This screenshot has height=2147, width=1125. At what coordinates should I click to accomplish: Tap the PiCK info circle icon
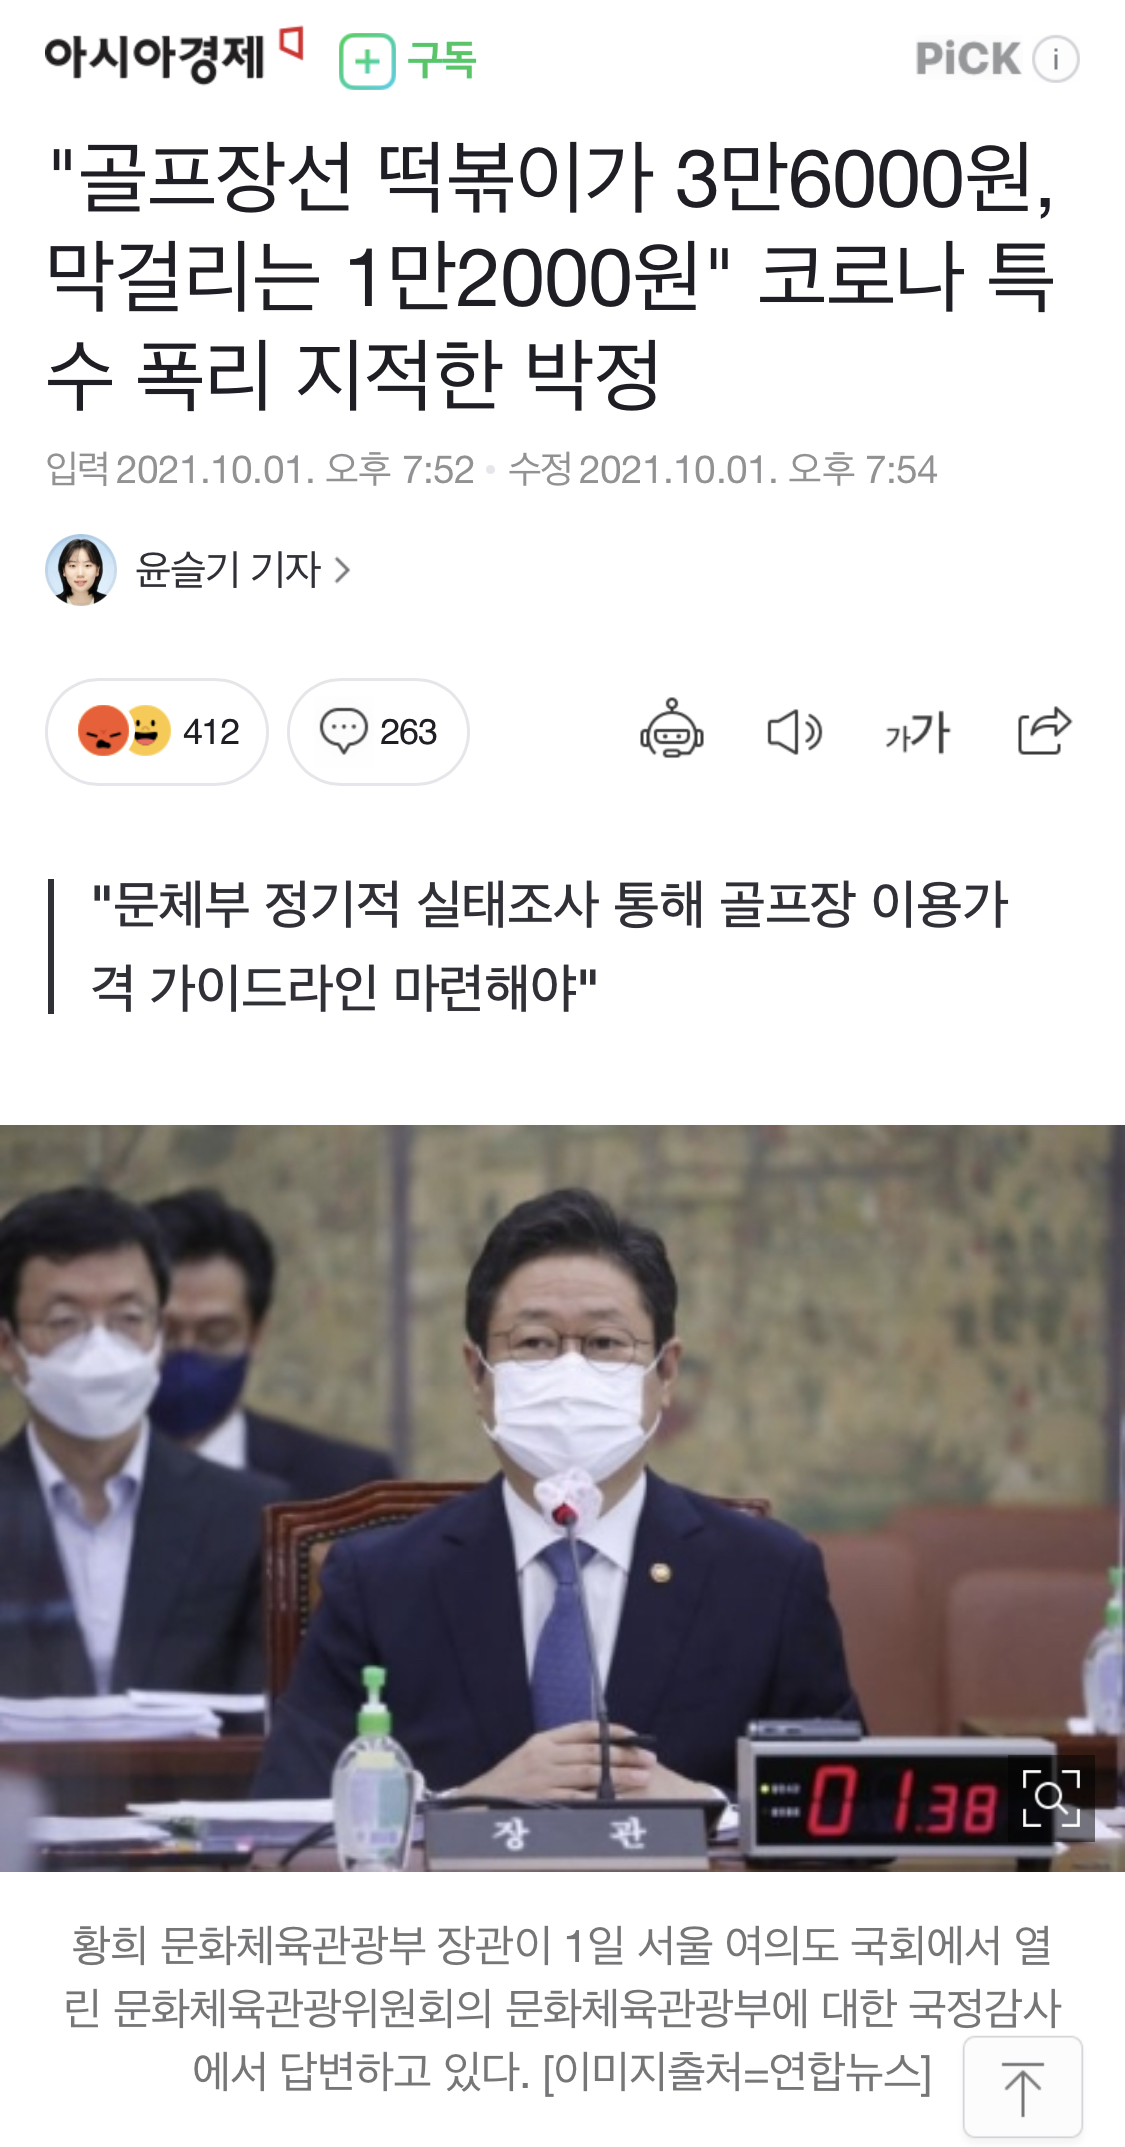pos(1056,59)
